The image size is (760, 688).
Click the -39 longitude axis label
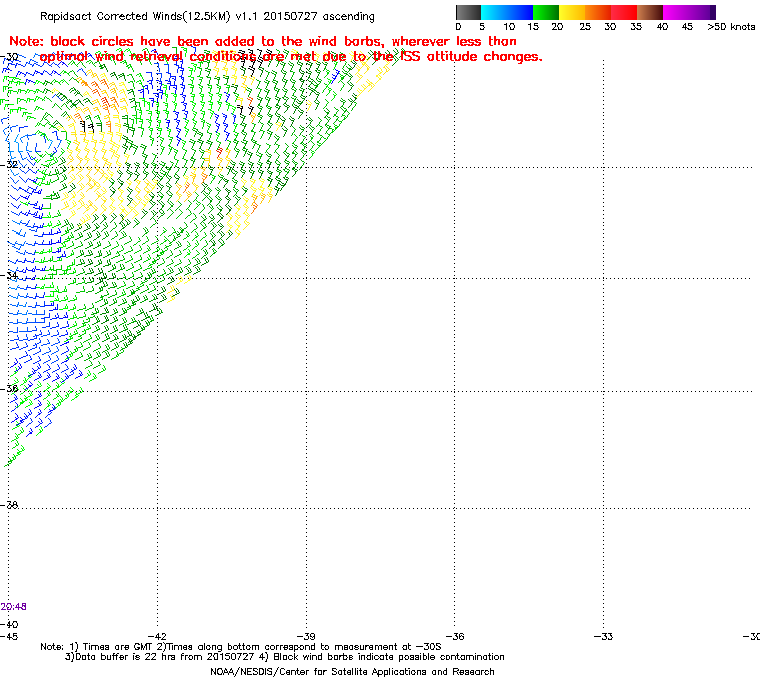tap(306, 636)
